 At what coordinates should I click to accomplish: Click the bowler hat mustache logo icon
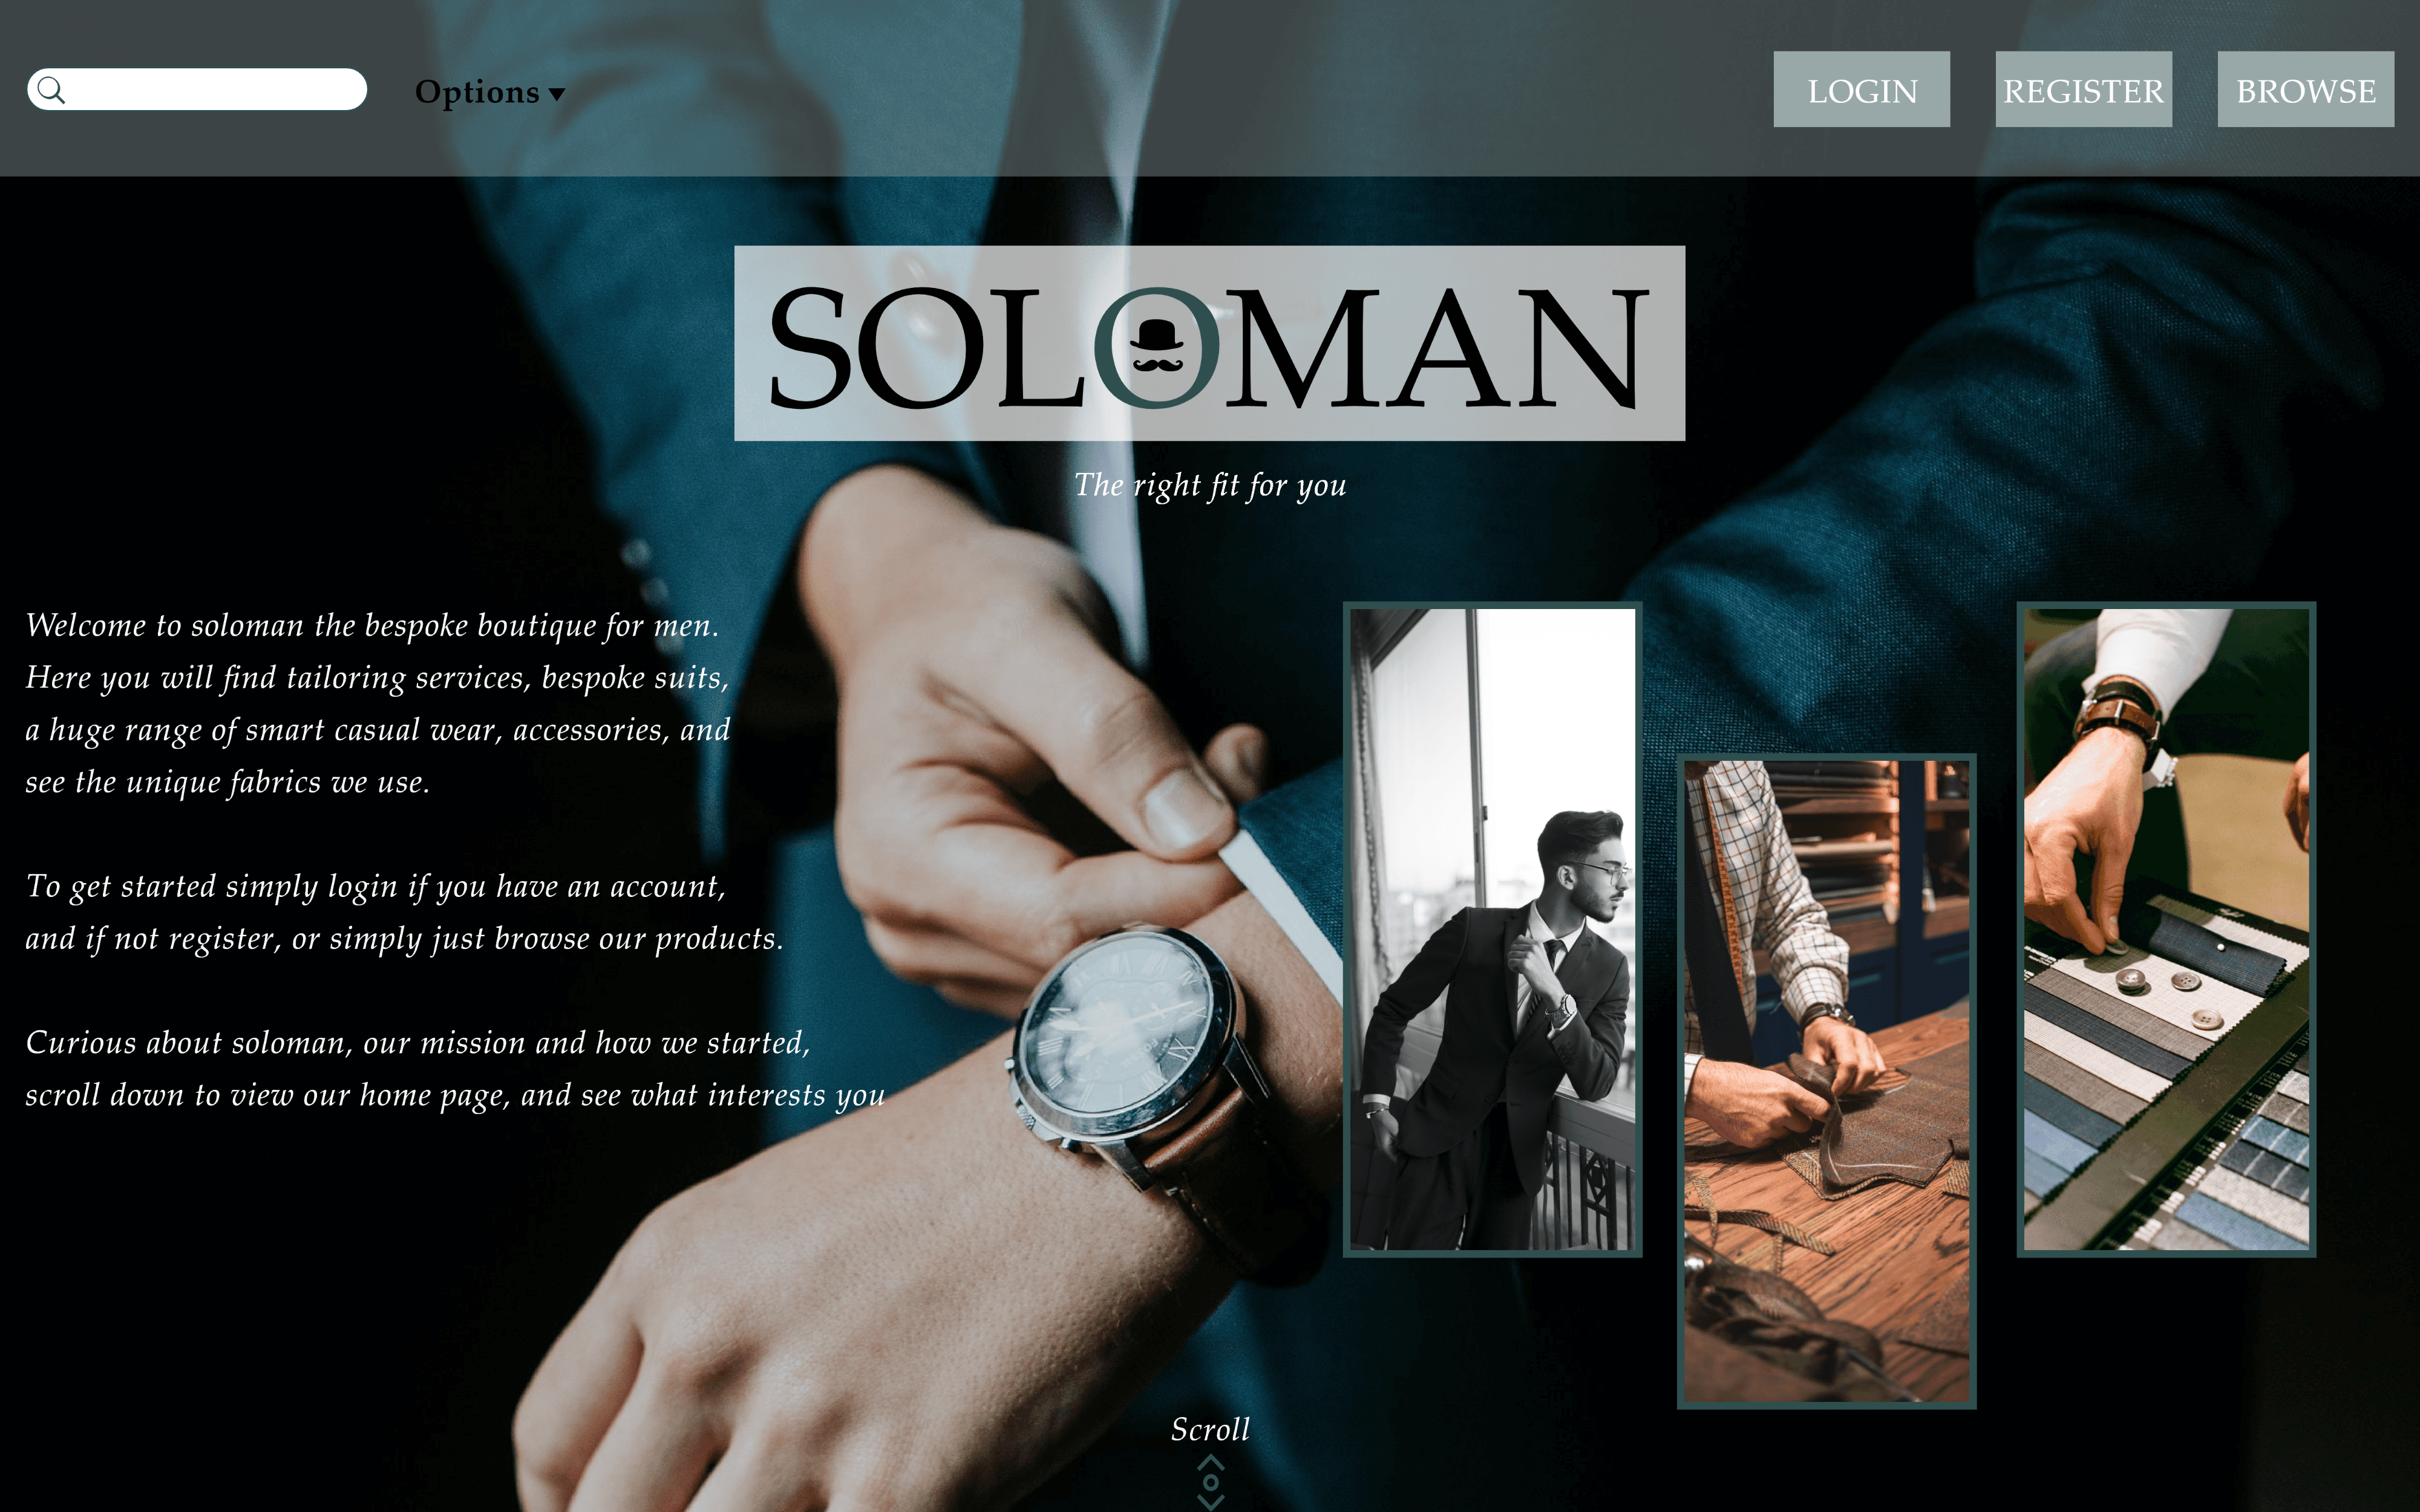[x=1156, y=347]
